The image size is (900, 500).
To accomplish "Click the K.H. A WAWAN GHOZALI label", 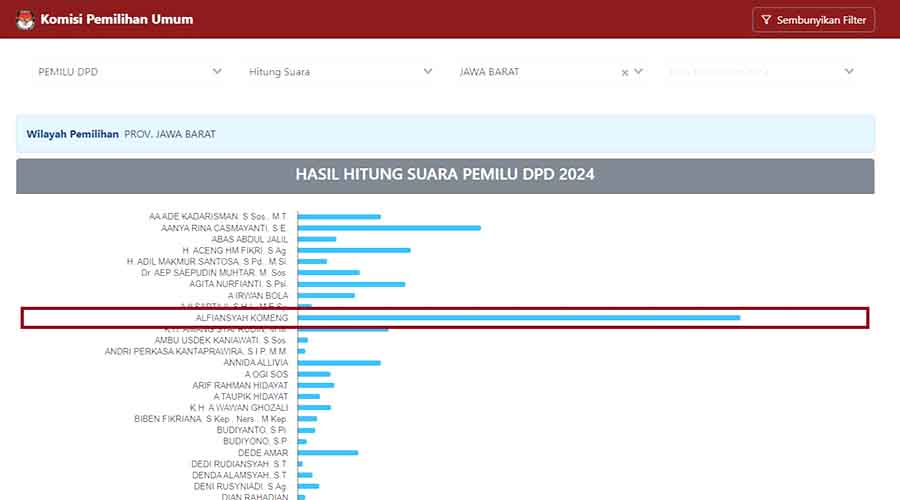I will [239, 408].
